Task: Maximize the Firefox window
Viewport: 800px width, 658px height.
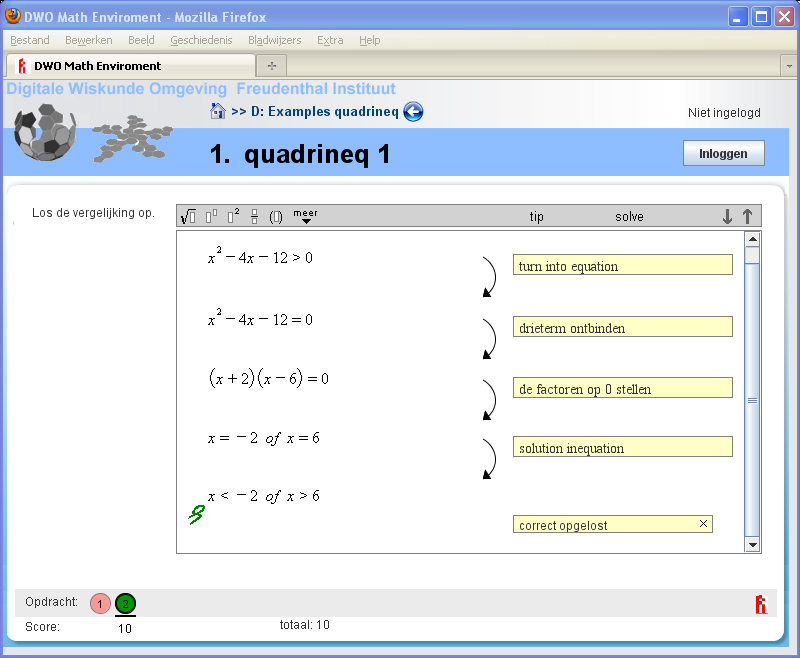Action: pyautogui.click(x=761, y=17)
